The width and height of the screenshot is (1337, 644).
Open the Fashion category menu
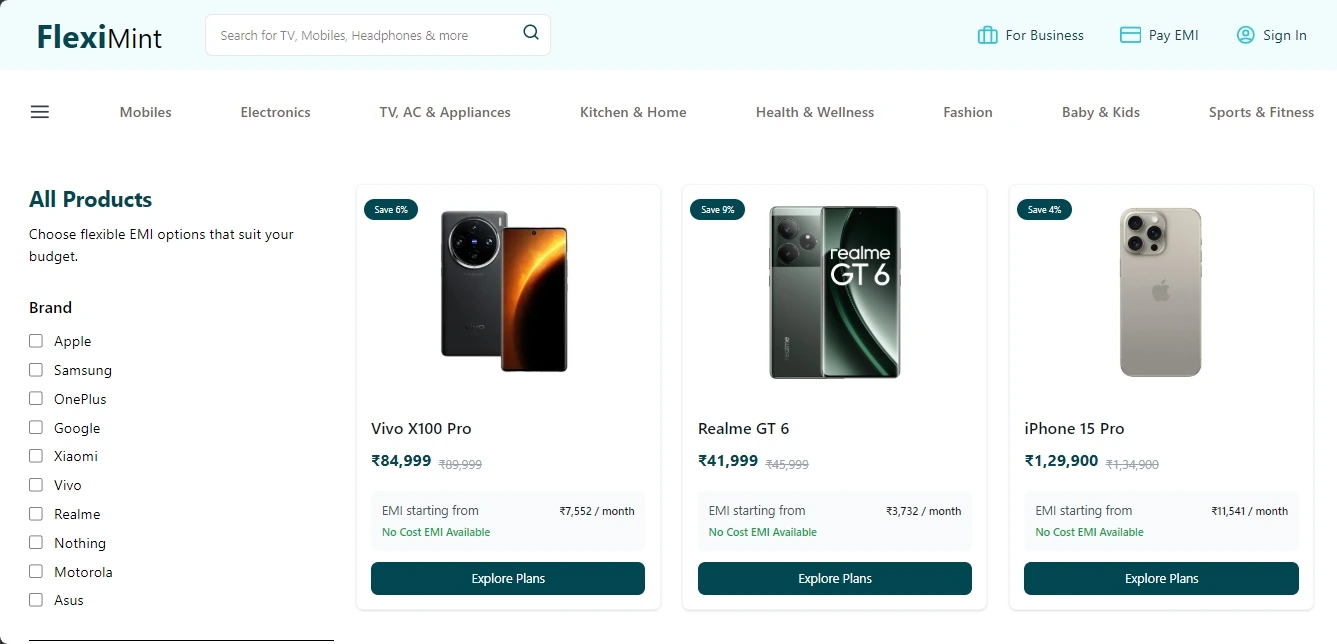[967, 112]
